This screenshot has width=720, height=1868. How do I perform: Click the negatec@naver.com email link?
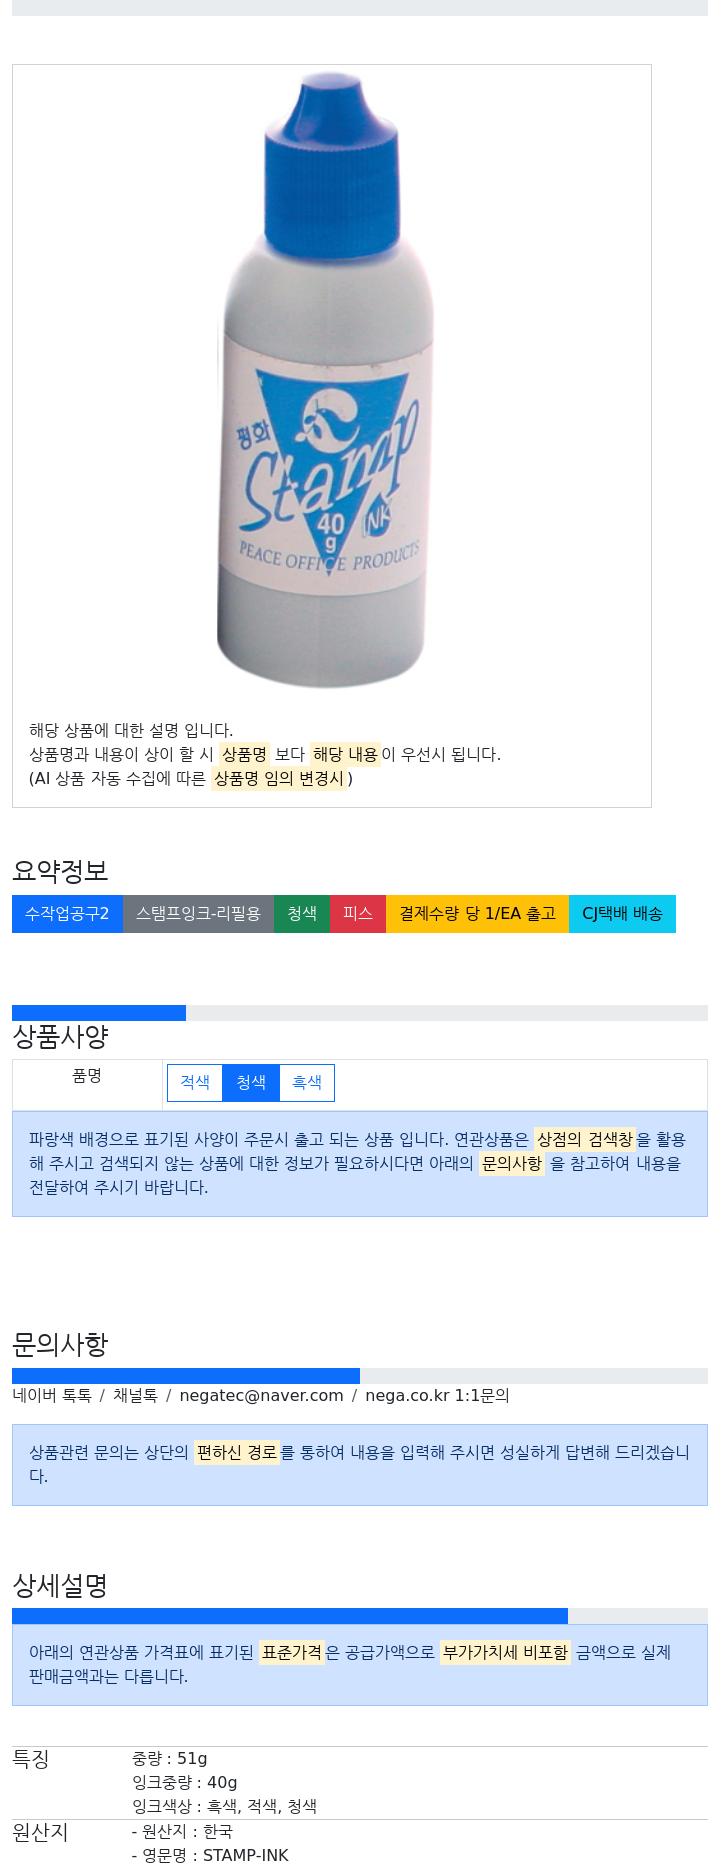(x=261, y=1395)
